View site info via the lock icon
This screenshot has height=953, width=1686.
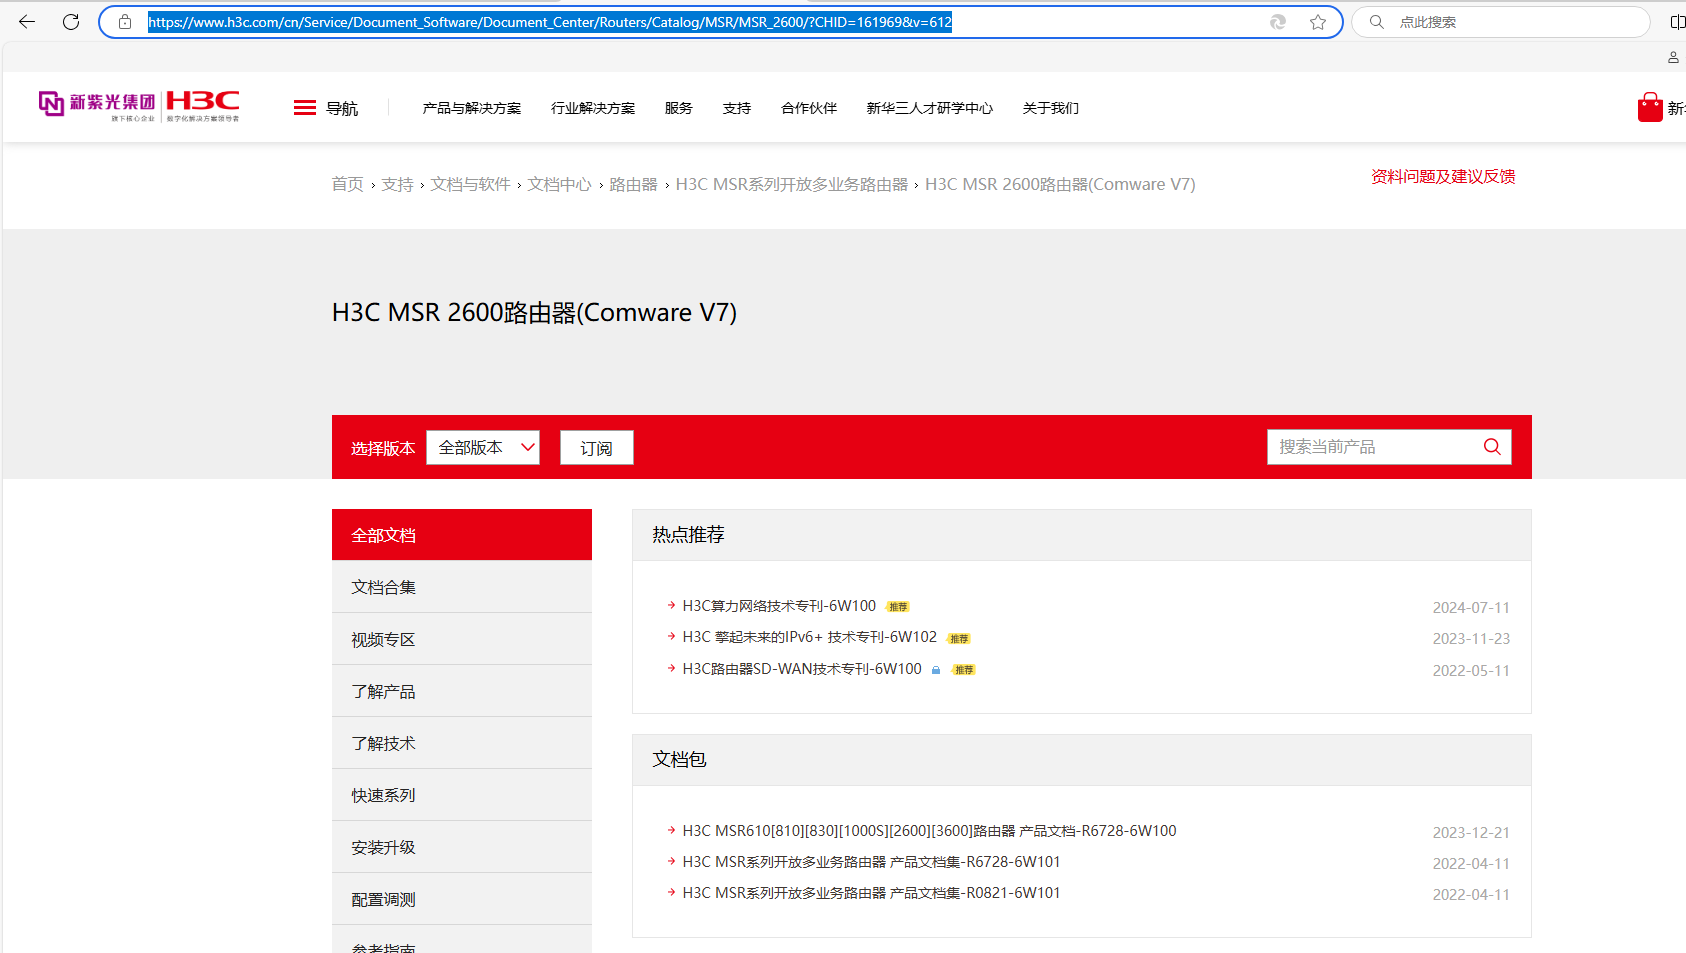coord(125,22)
